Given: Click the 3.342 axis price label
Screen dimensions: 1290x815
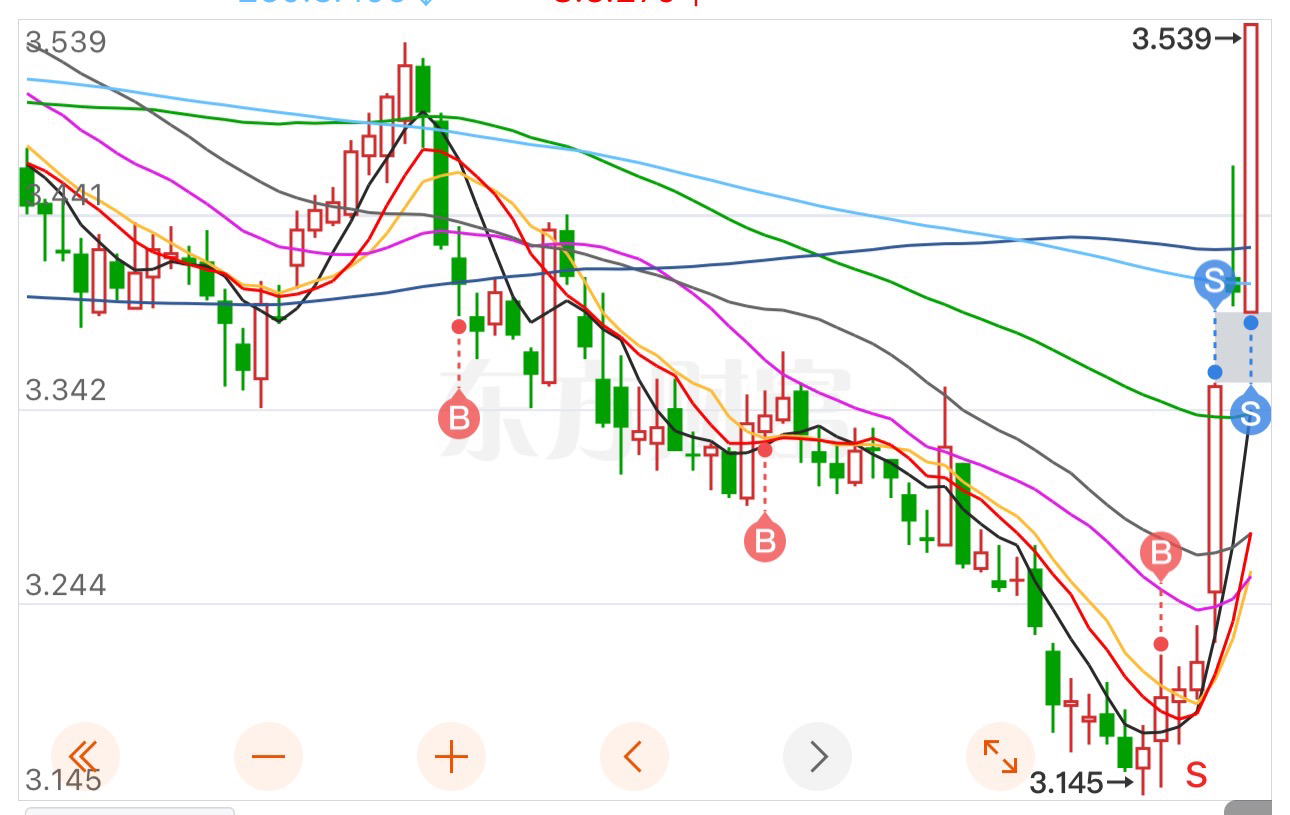Looking at the screenshot, I should pos(66,390).
